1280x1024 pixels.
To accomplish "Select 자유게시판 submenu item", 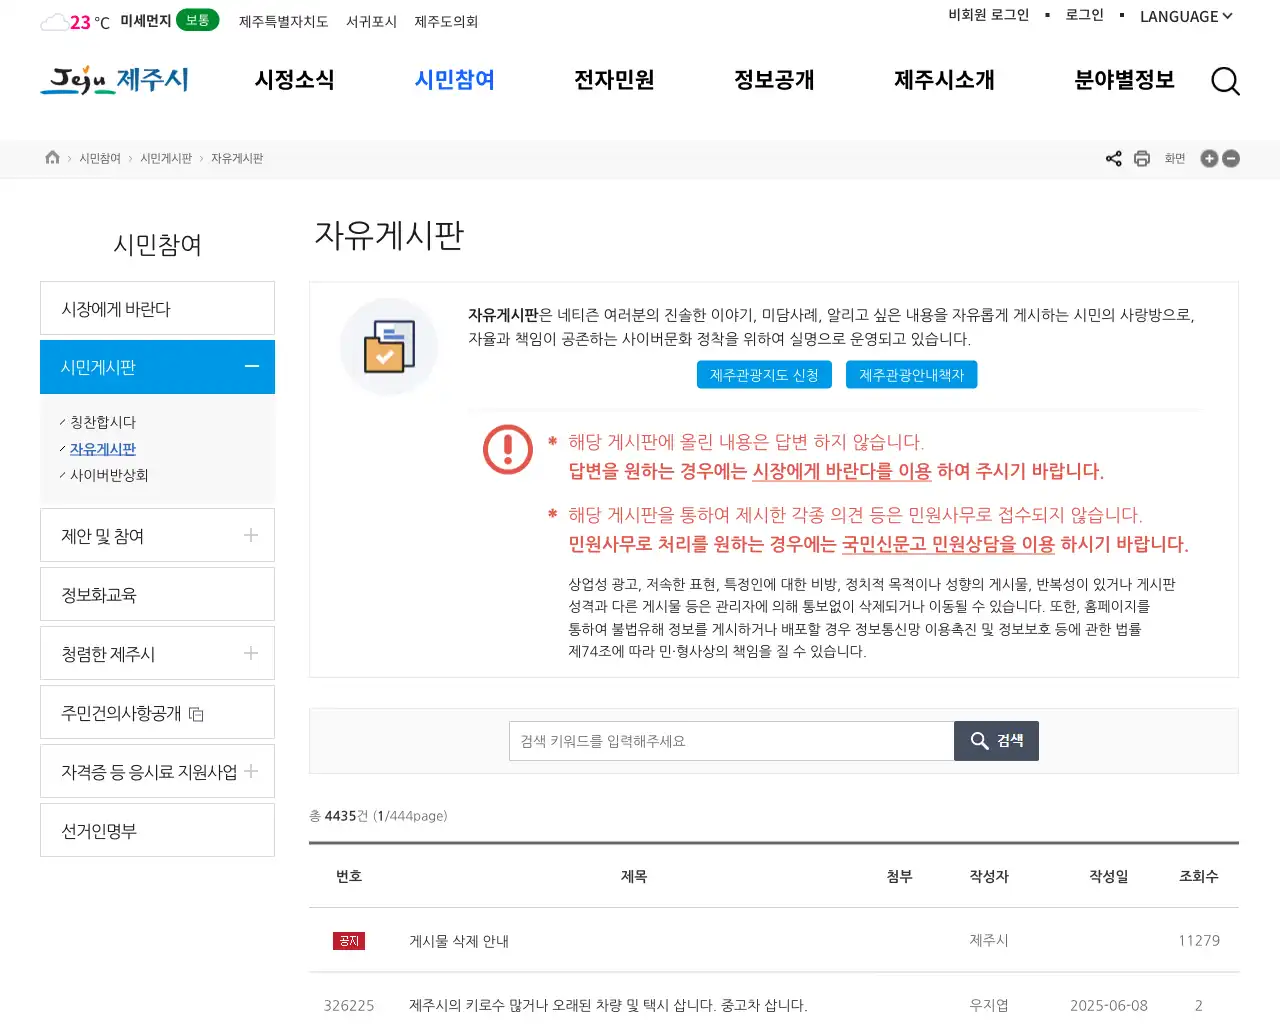I will (x=102, y=449).
